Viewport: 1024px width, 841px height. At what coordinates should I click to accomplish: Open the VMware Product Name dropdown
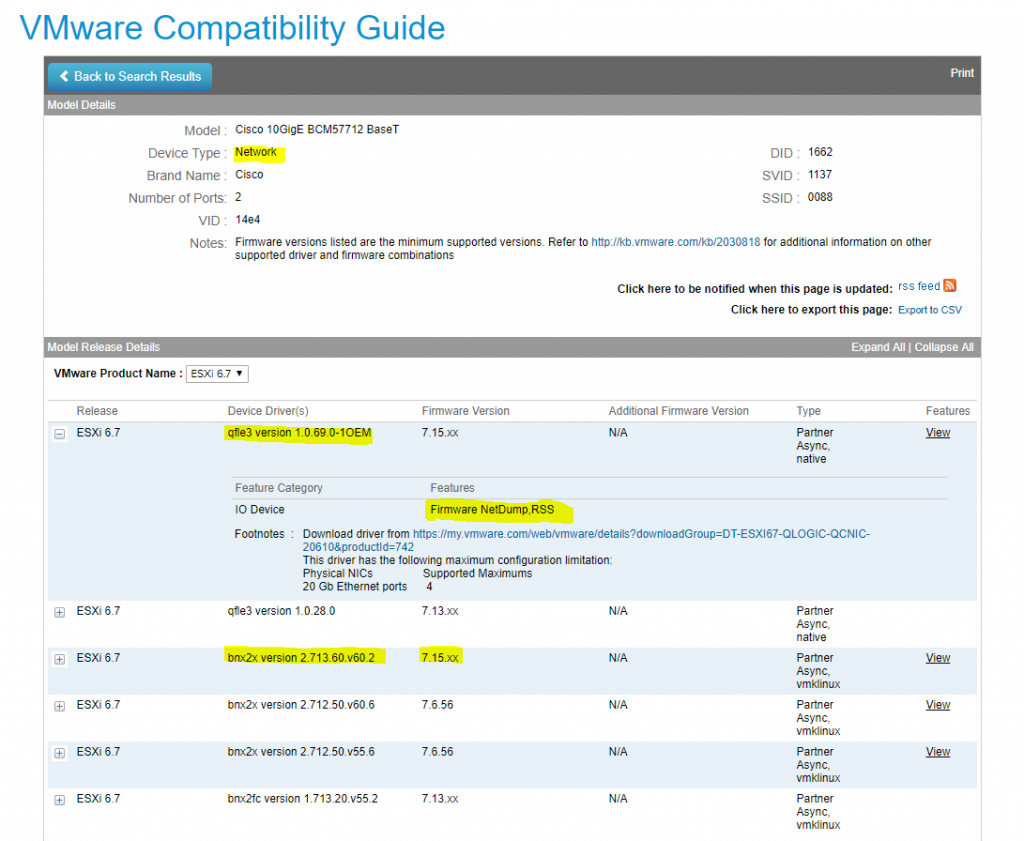[217, 371]
